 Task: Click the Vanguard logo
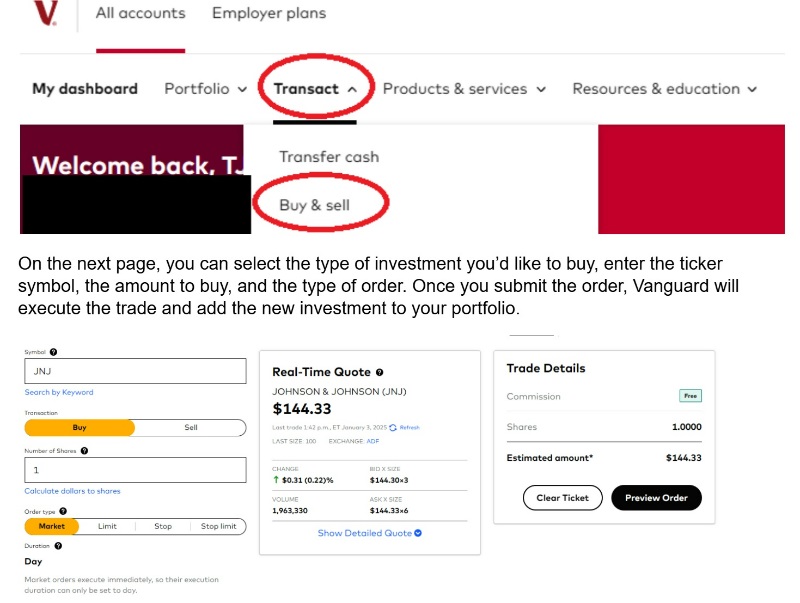[x=44, y=14]
